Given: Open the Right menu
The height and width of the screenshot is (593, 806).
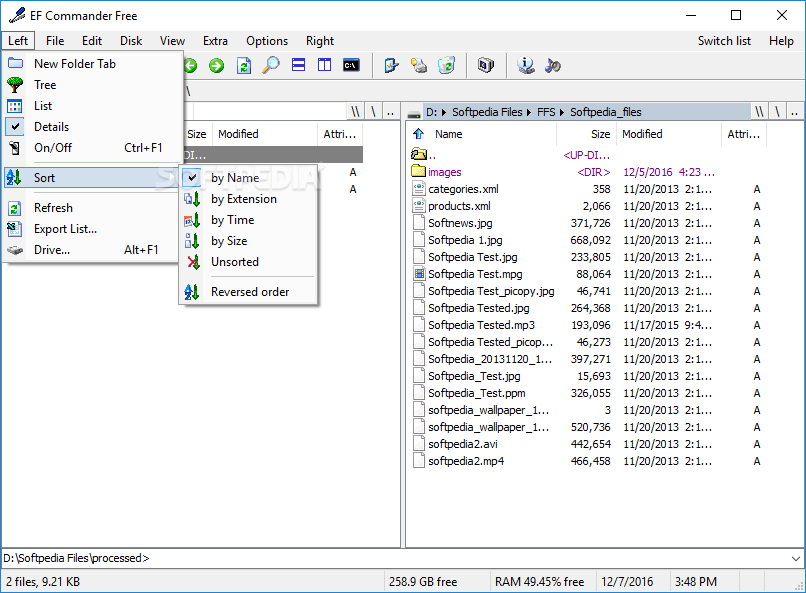Looking at the screenshot, I should point(320,41).
